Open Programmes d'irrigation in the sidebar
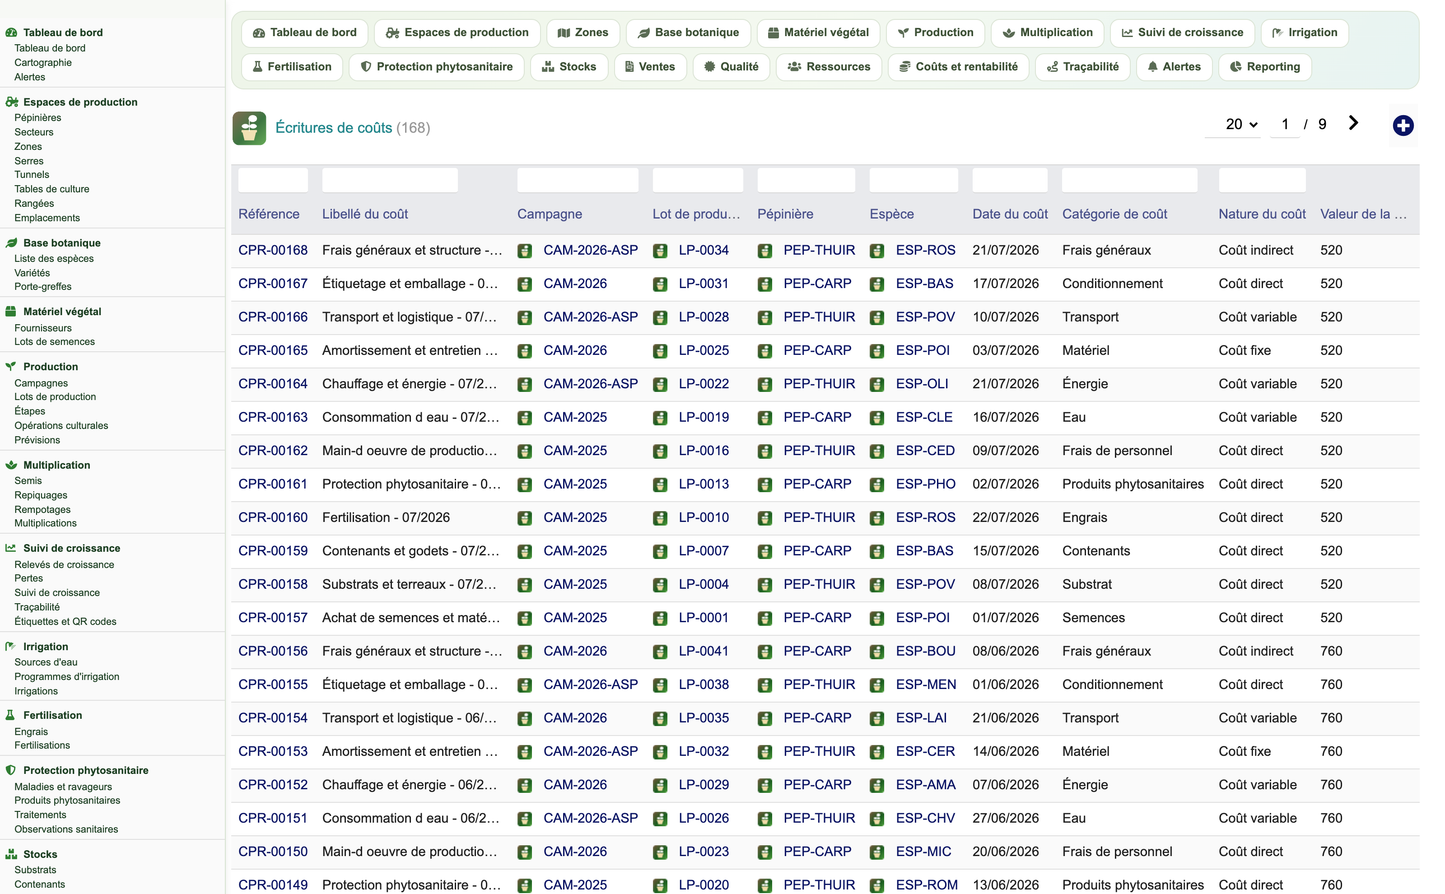This screenshot has width=1445, height=894. click(x=67, y=677)
